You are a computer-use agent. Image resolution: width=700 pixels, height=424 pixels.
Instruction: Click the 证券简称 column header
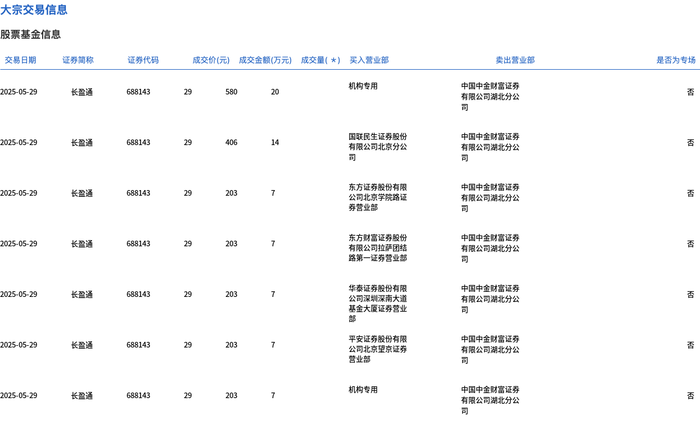click(78, 60)
